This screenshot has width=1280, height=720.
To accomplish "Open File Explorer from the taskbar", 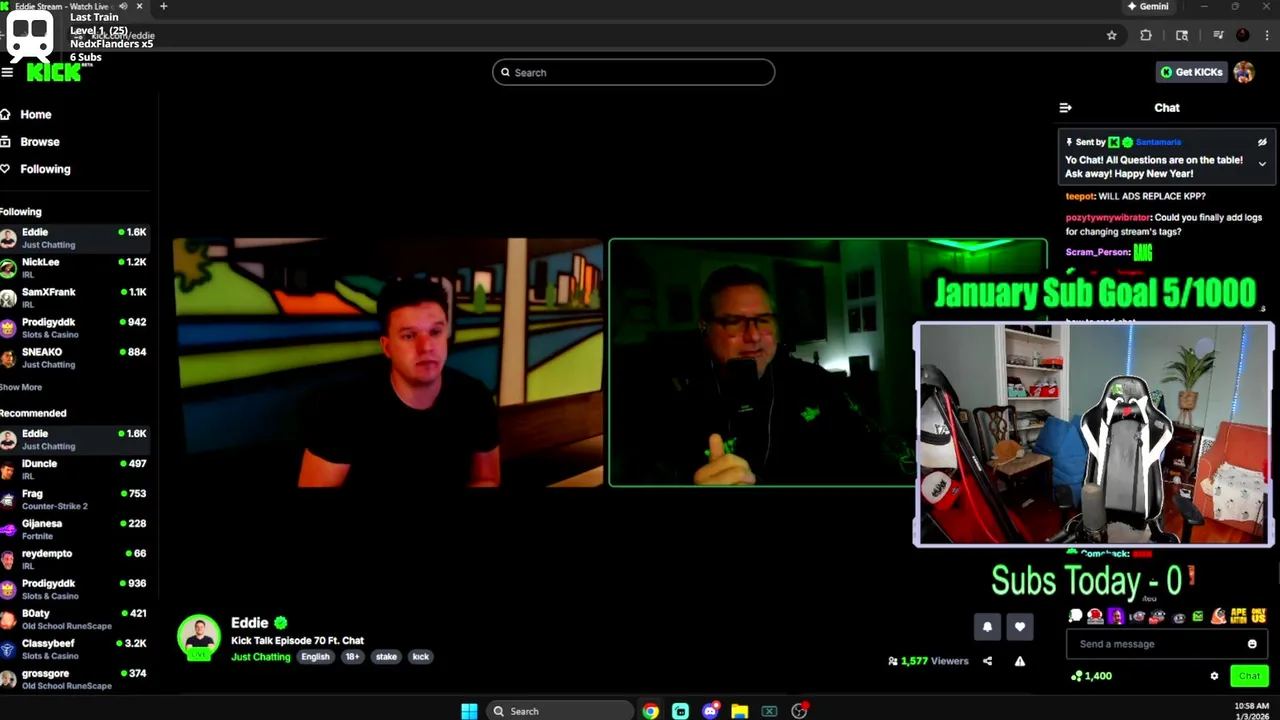I will tap(739, 711).
